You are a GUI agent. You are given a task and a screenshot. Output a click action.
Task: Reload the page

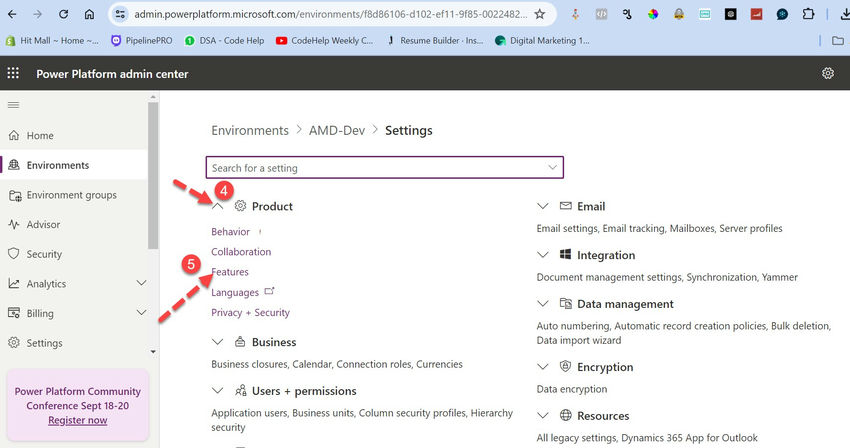(63, 14)
